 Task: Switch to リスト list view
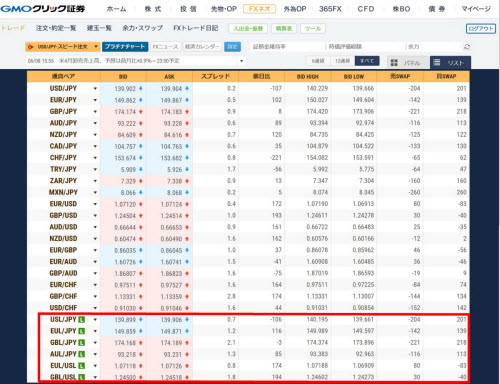tap(450, 62)
